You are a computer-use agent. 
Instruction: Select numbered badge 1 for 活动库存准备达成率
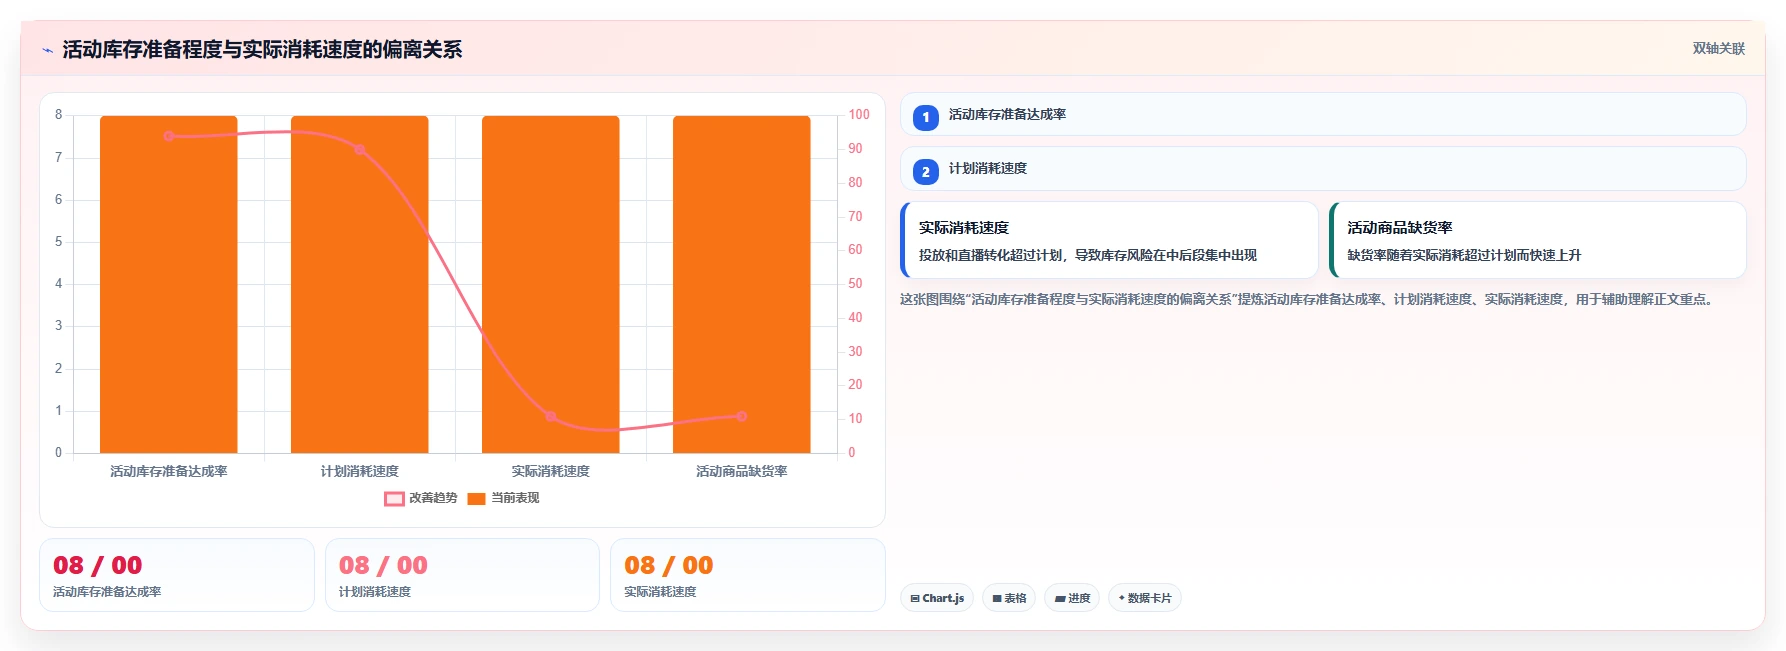point(926,117)
